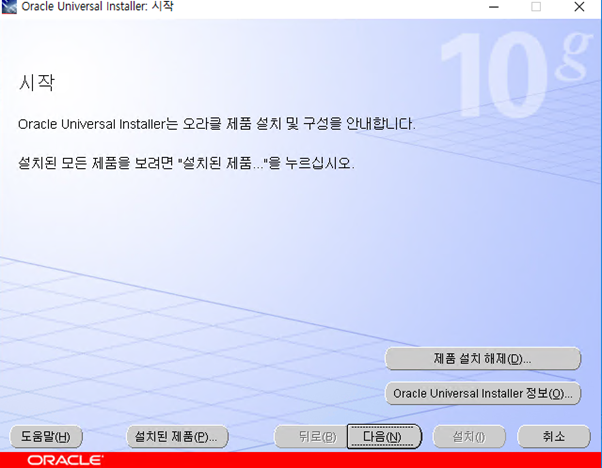Go back with the 뒤로(B) button

[311, 437]
